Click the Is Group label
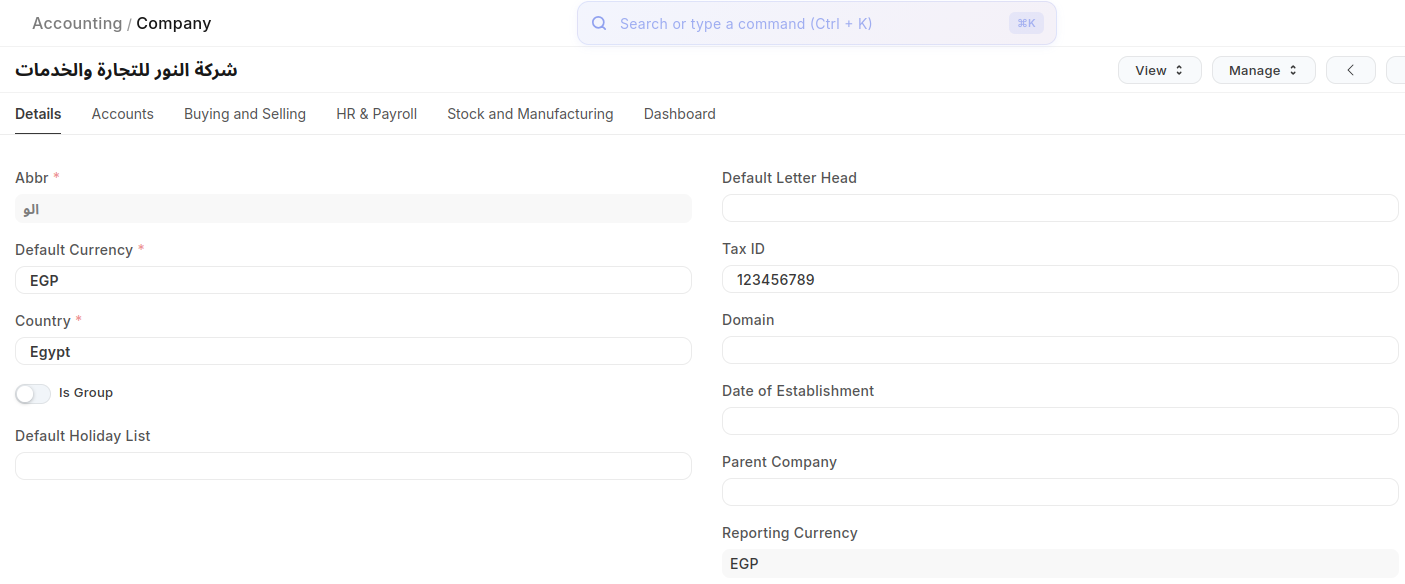 (x=86, y=393)
